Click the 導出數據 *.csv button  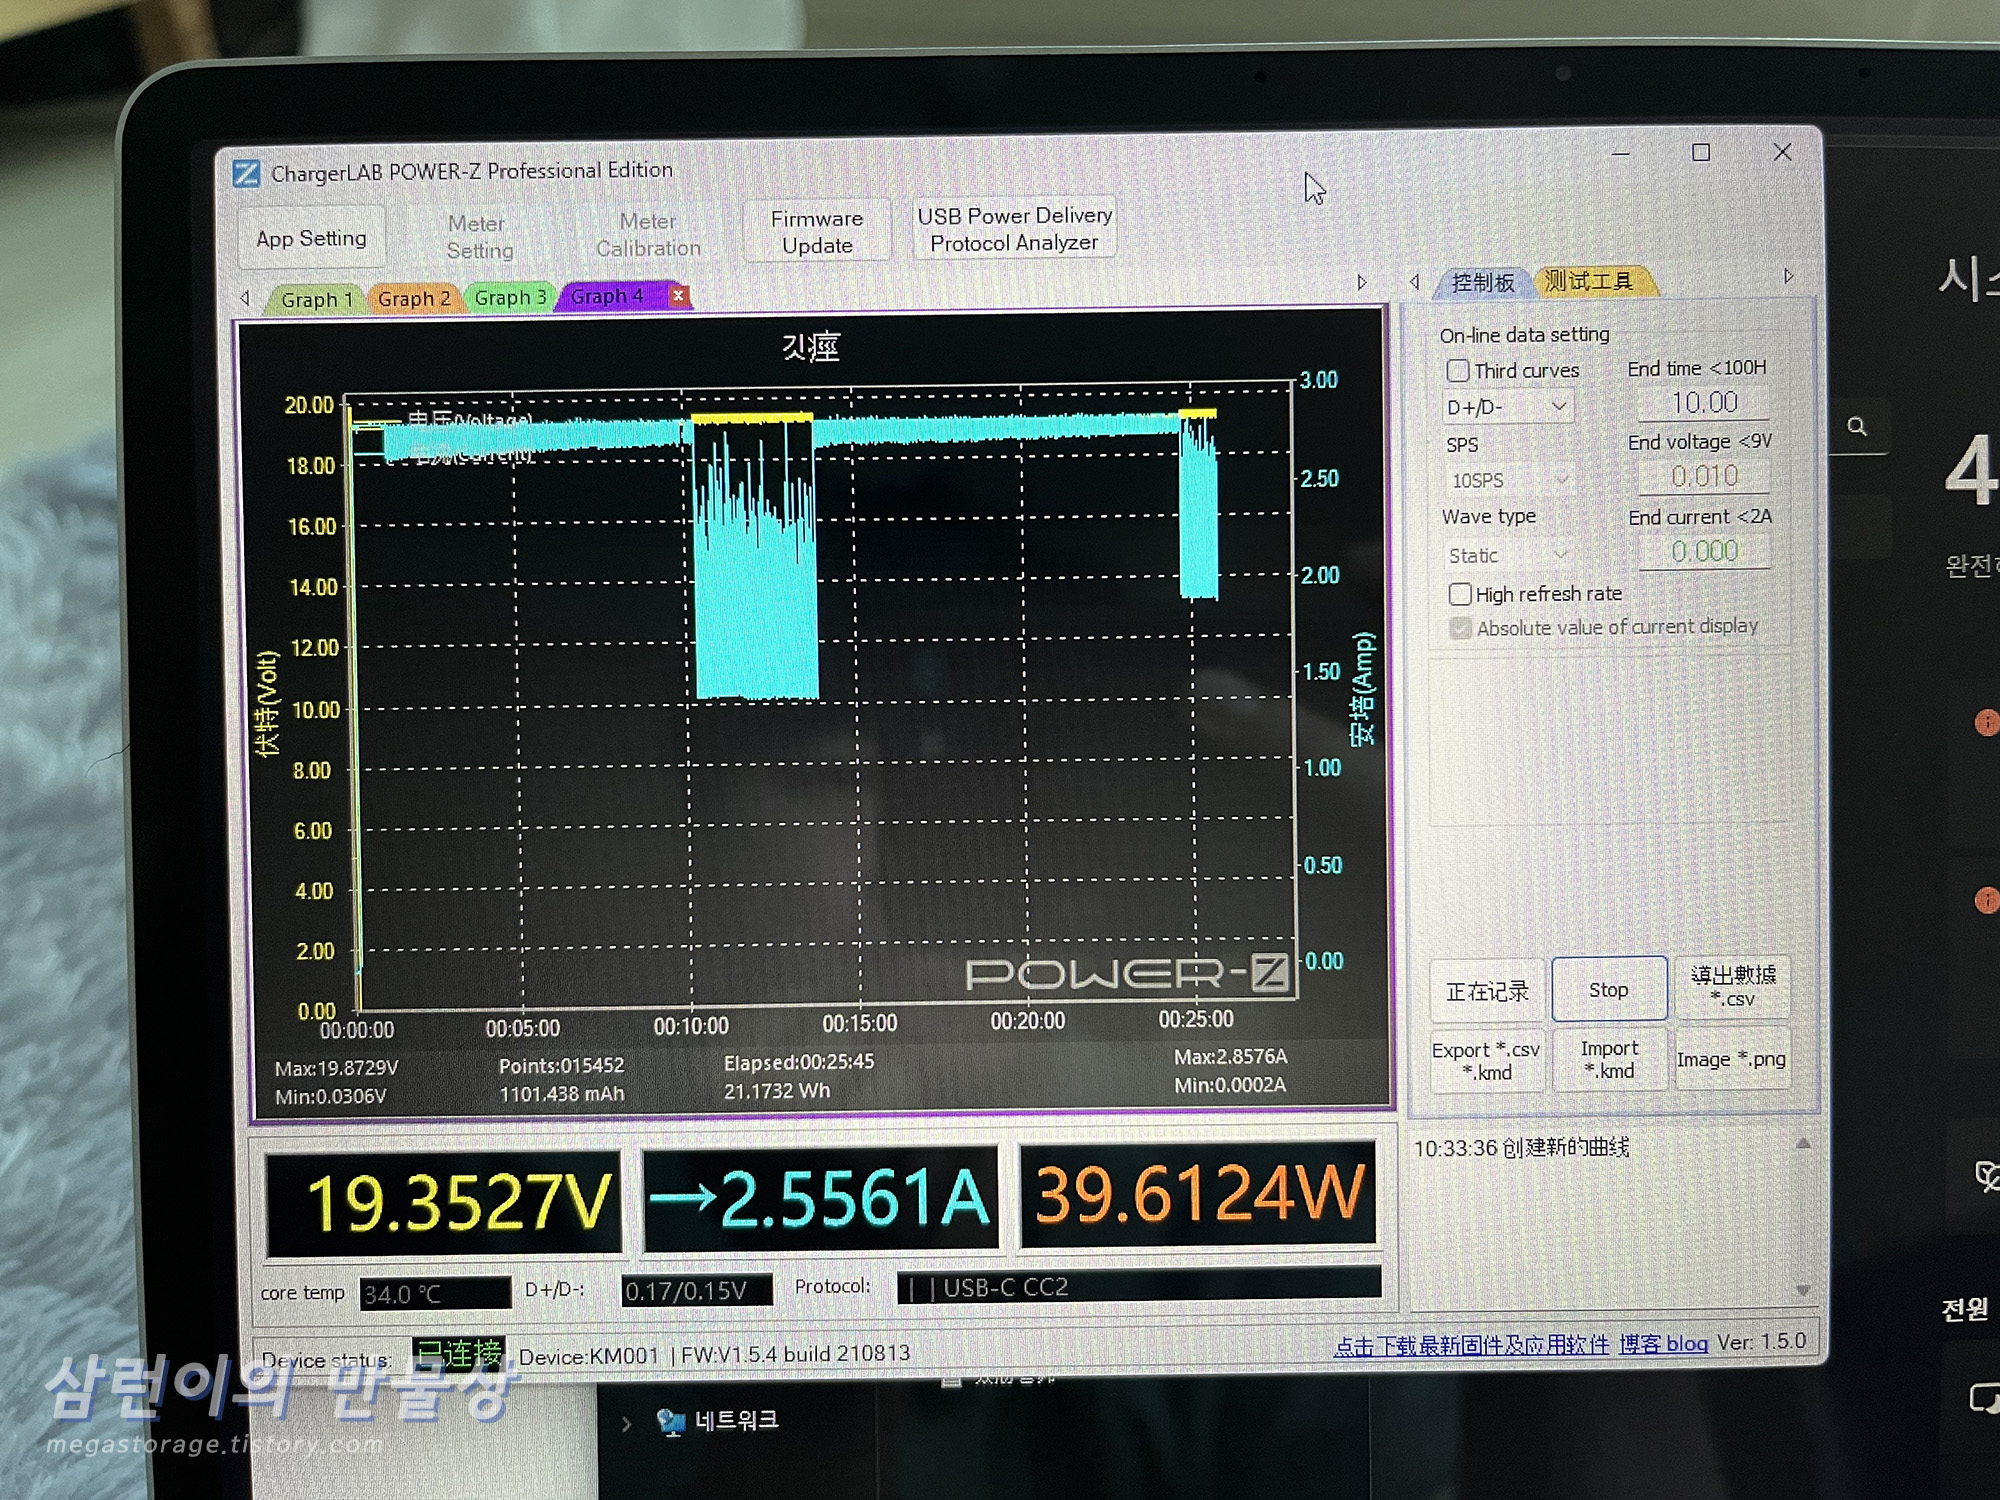click(x=1733, y=986)
